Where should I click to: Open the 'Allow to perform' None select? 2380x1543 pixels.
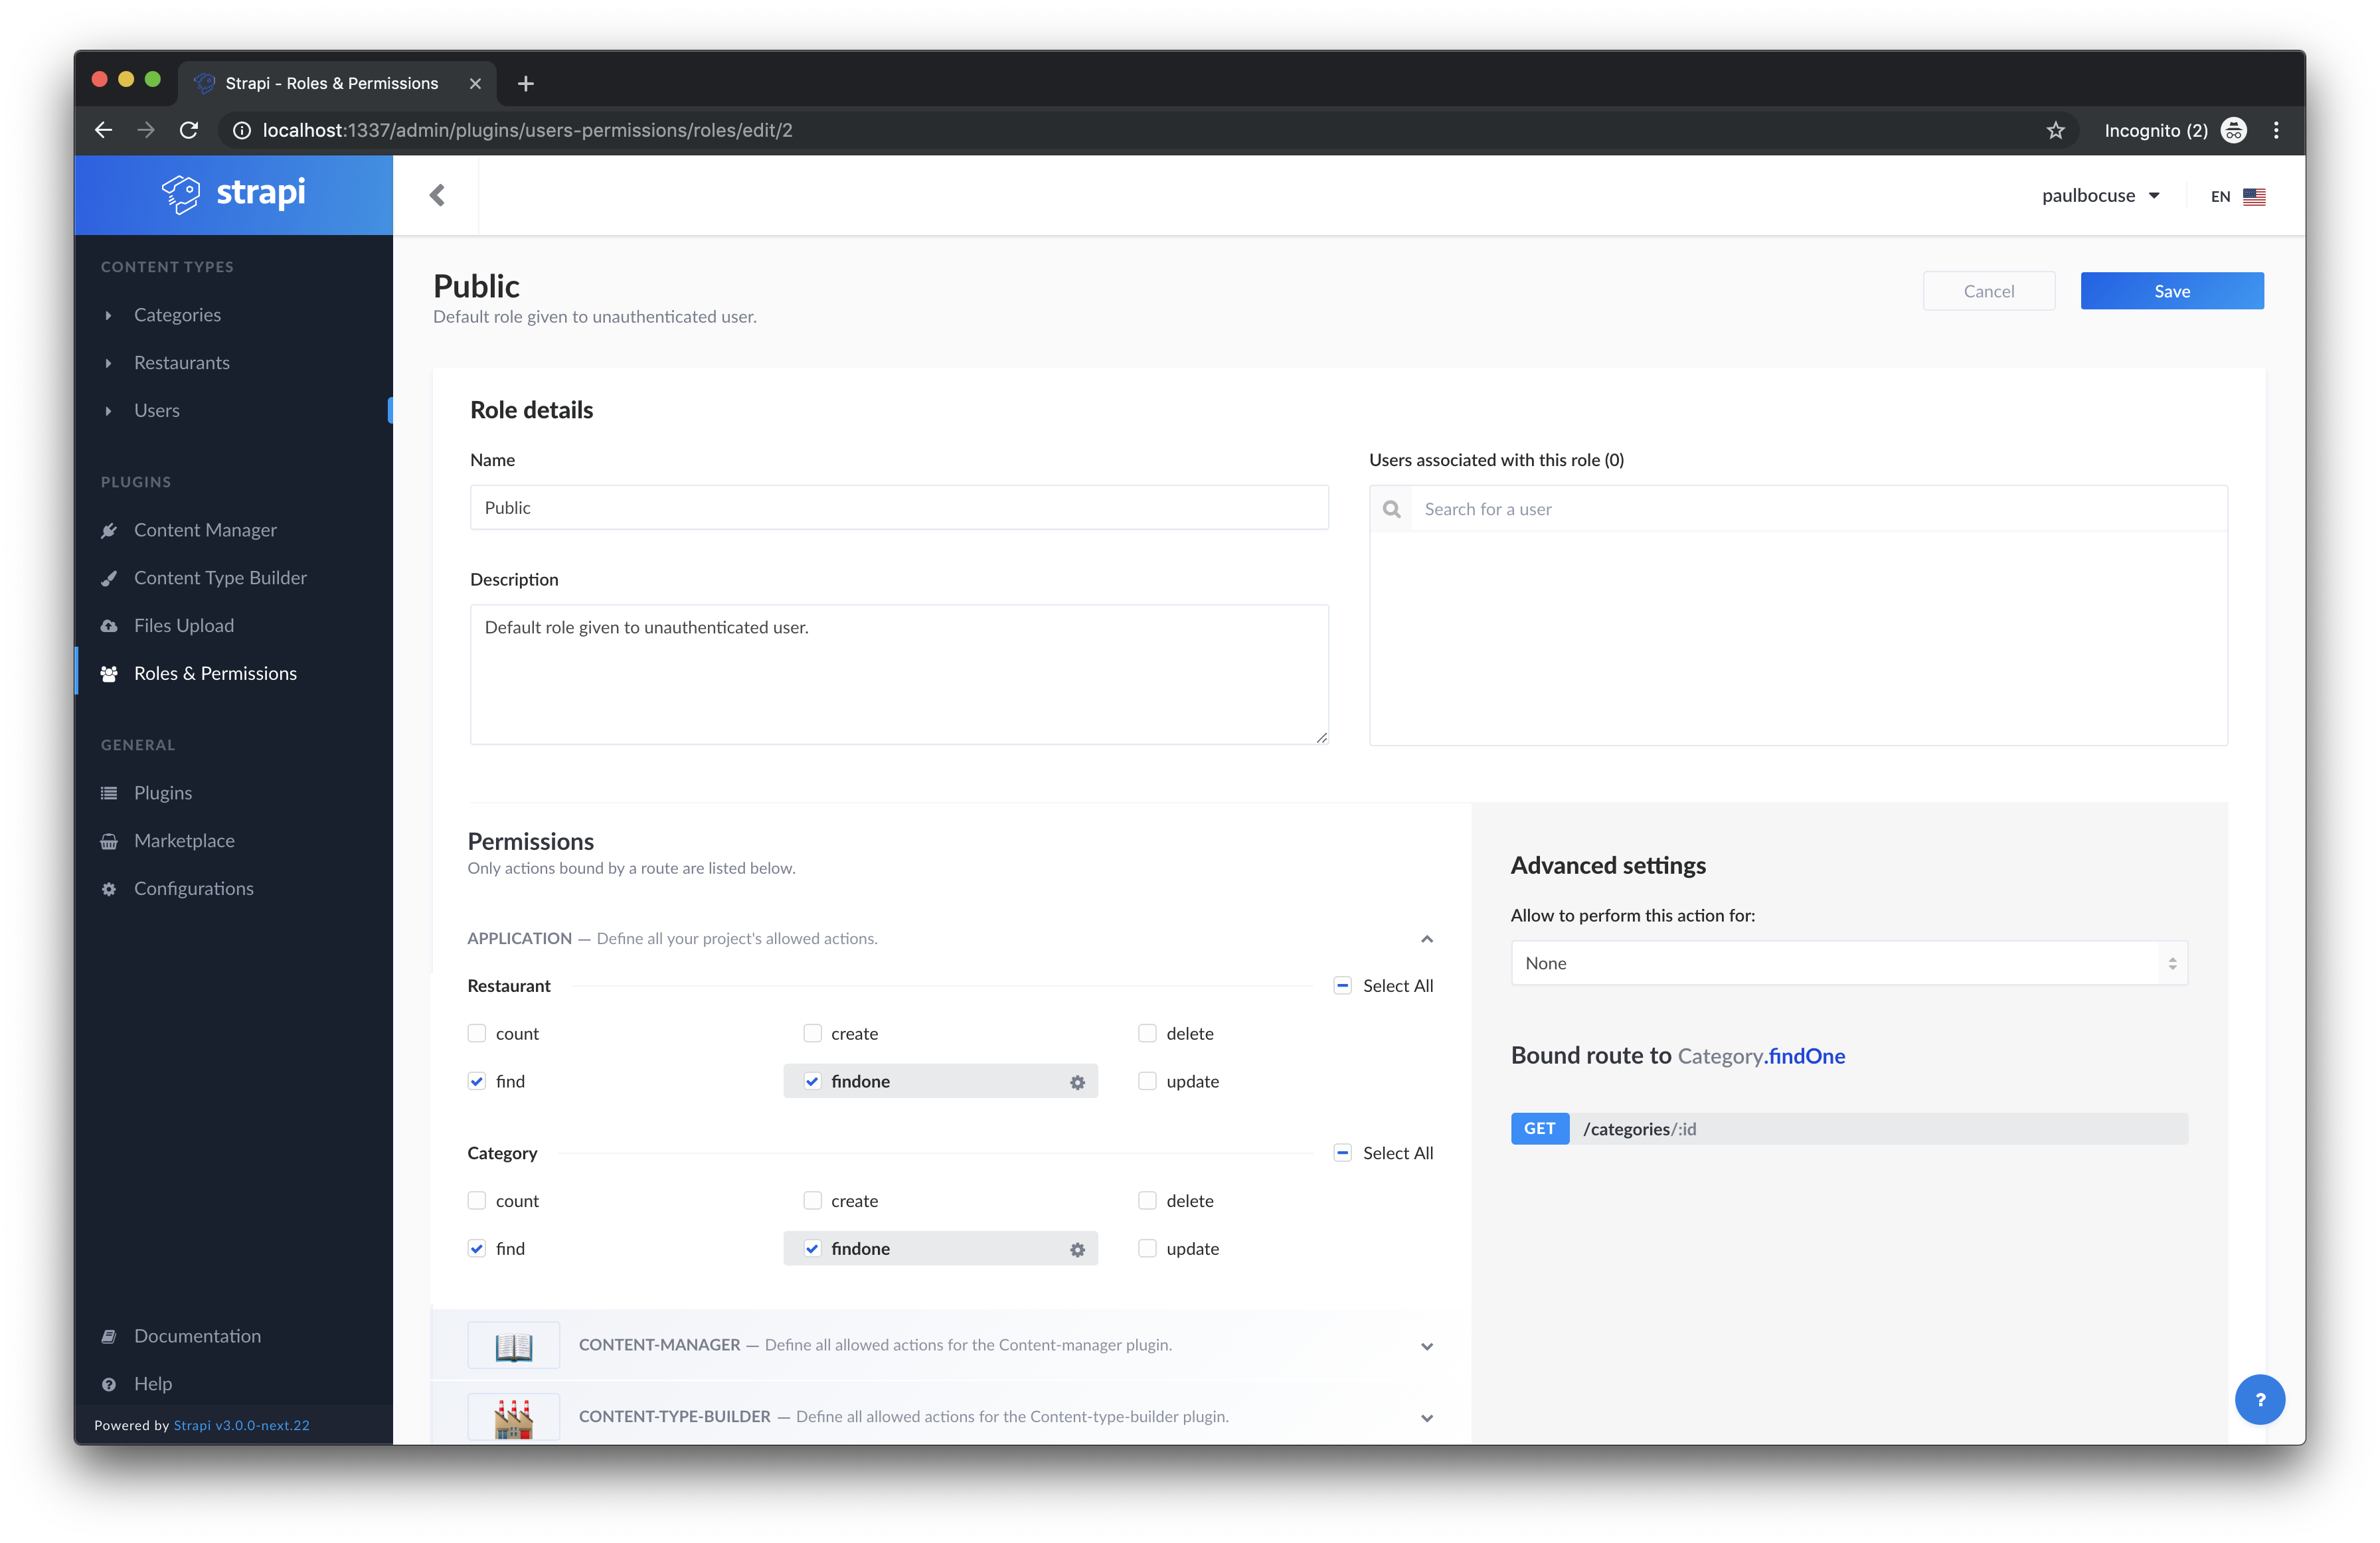click(x=1848, y=963)
